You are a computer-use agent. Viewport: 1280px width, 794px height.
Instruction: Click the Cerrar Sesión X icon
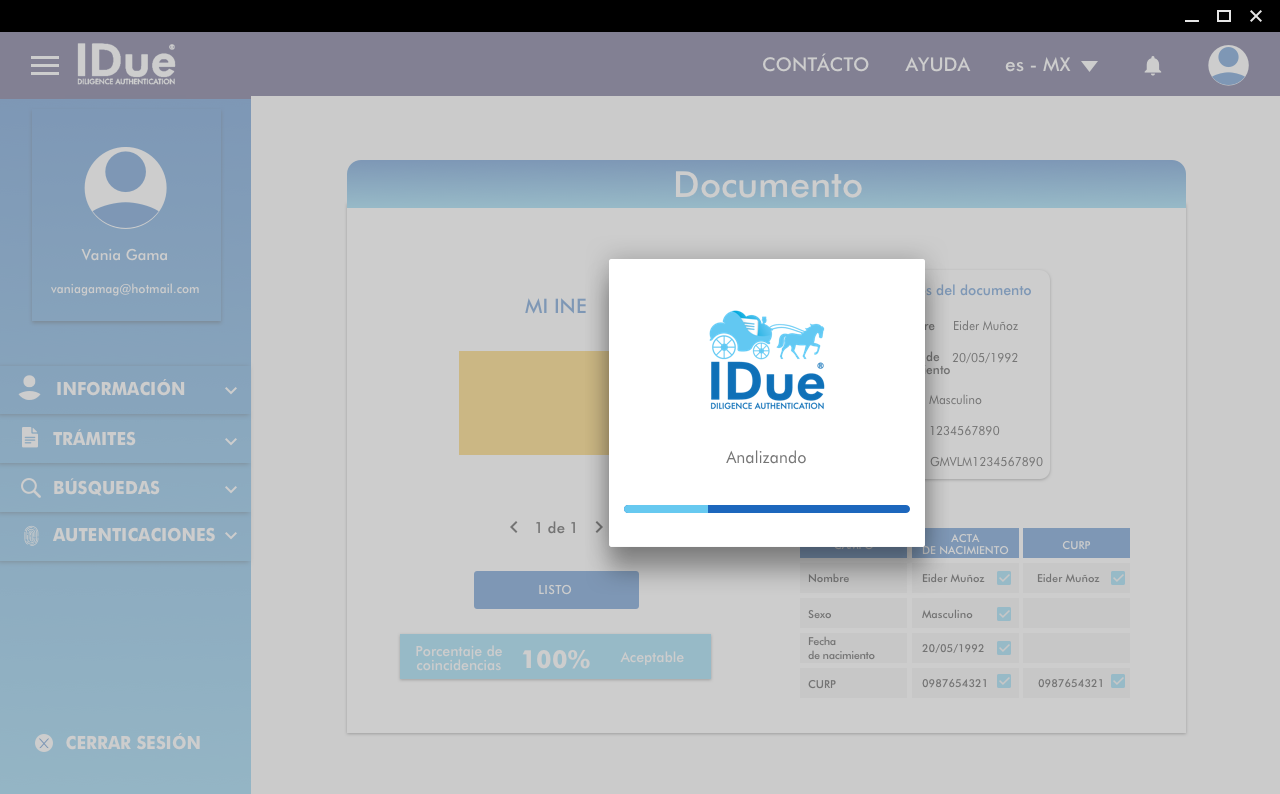[44, 743]
